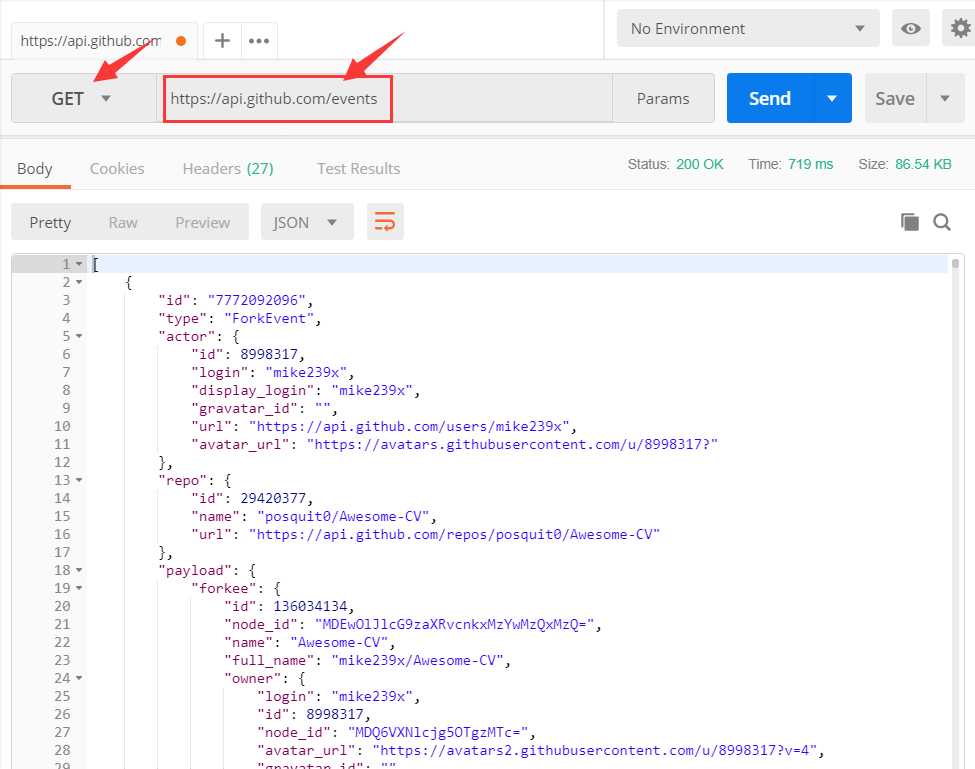Collapse "actor" object at line 5
975x769 pixels.
point(79,336)
